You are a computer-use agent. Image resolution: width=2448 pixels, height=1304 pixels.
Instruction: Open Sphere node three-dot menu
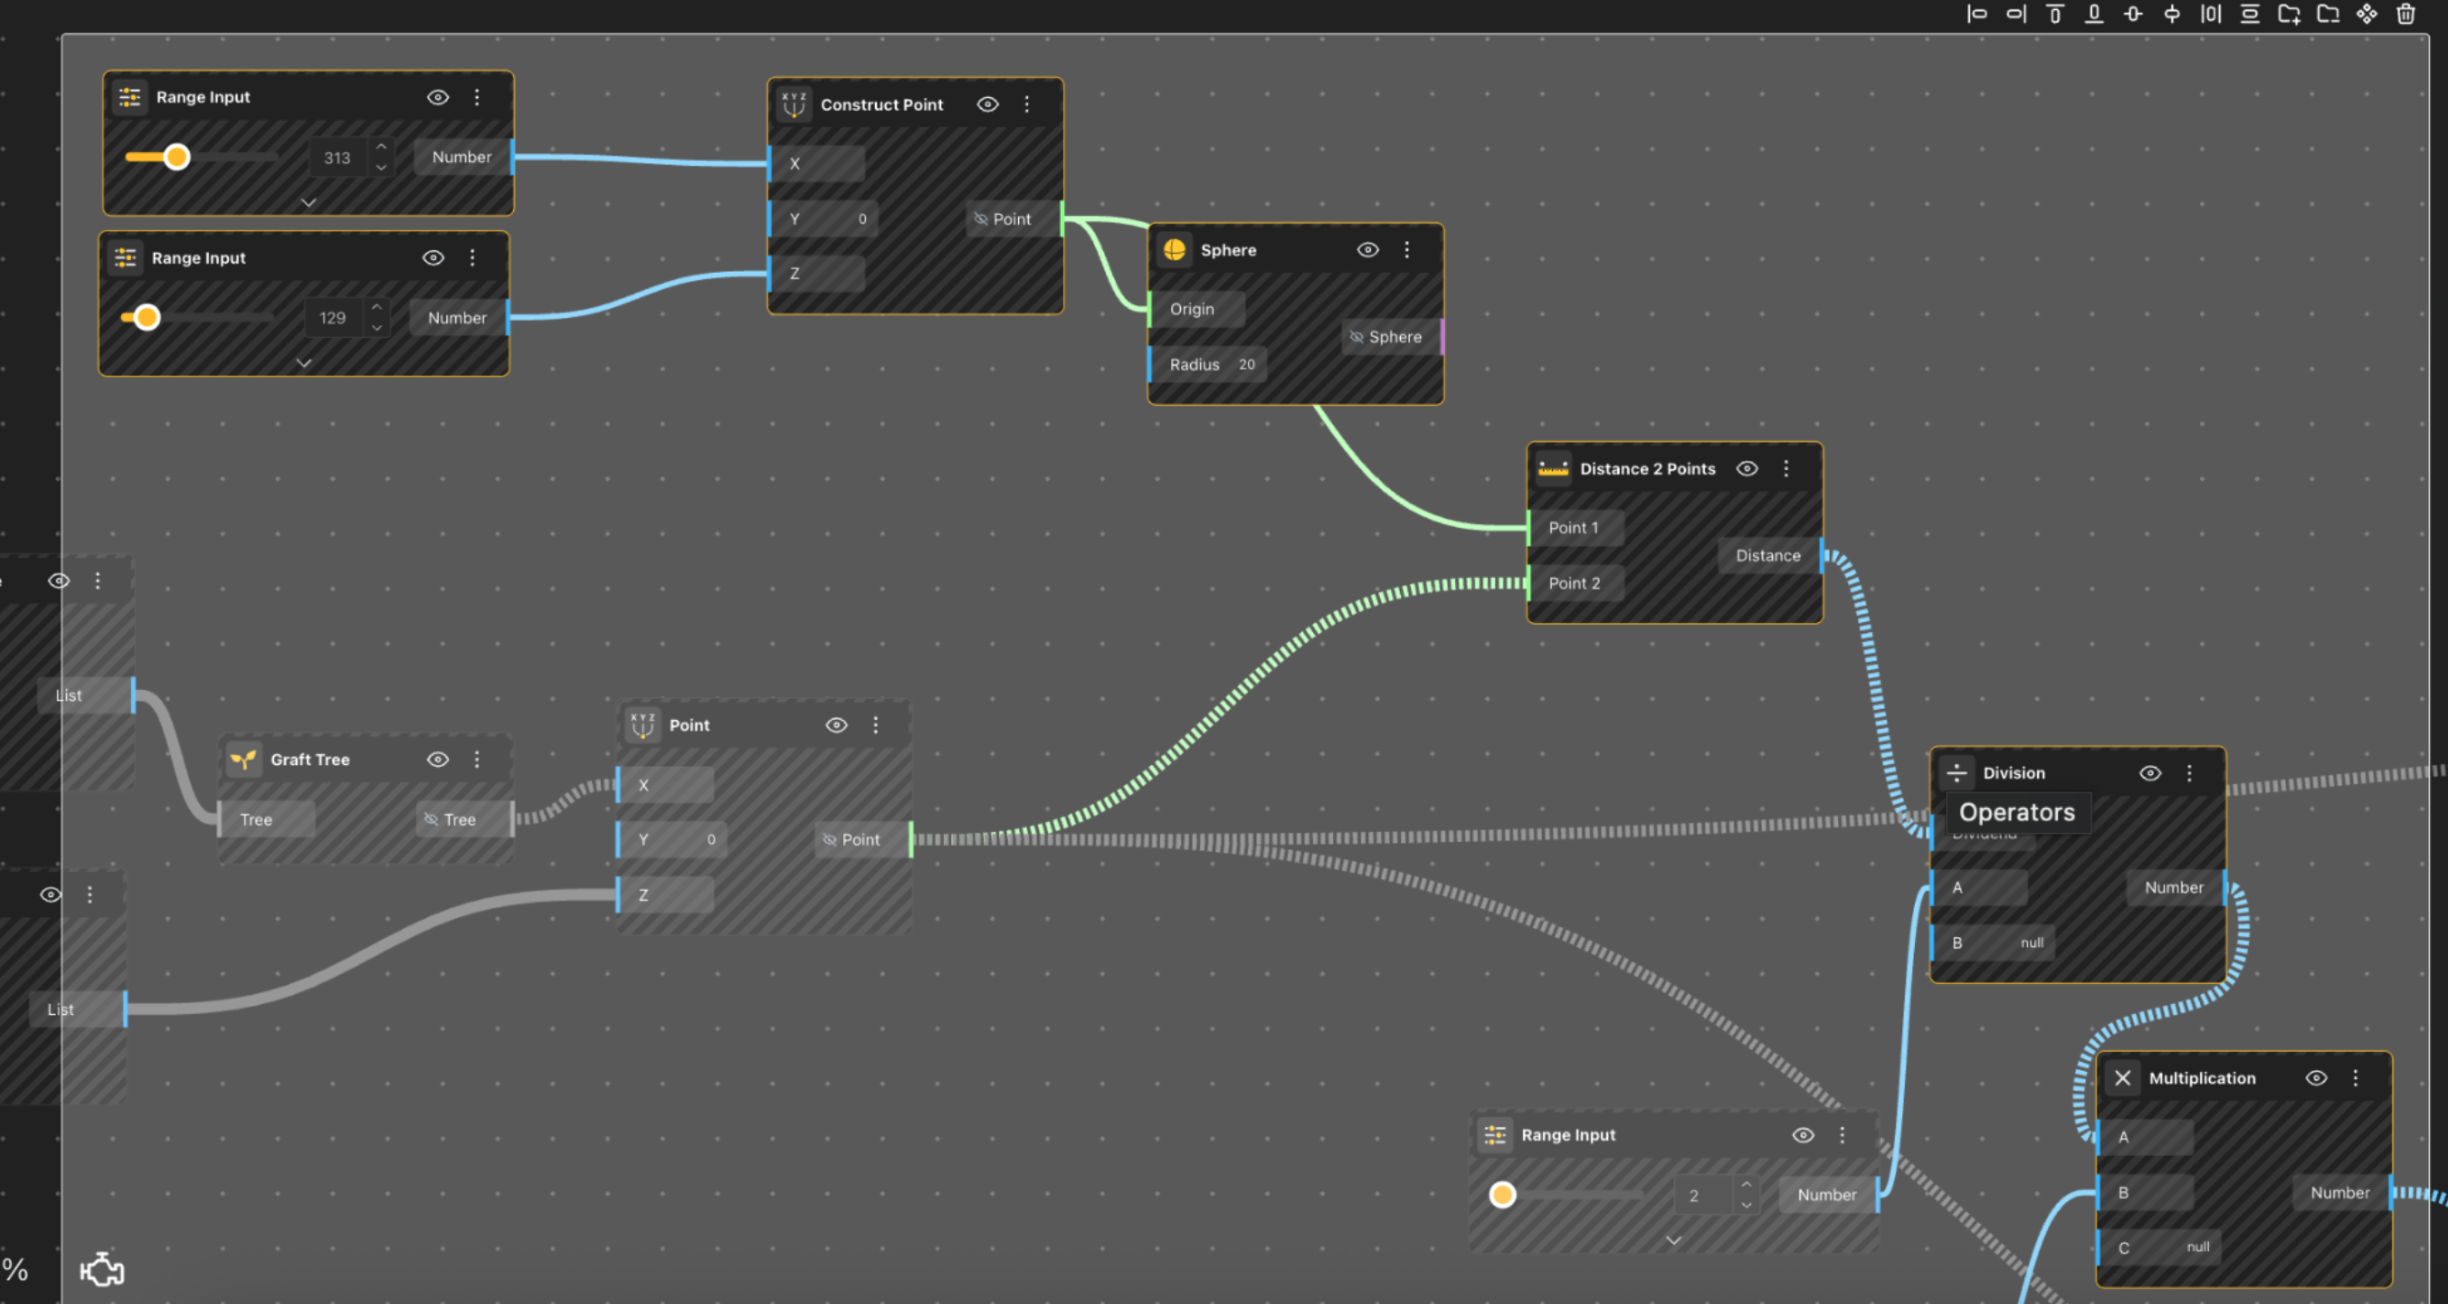(x=1407, y=250)
